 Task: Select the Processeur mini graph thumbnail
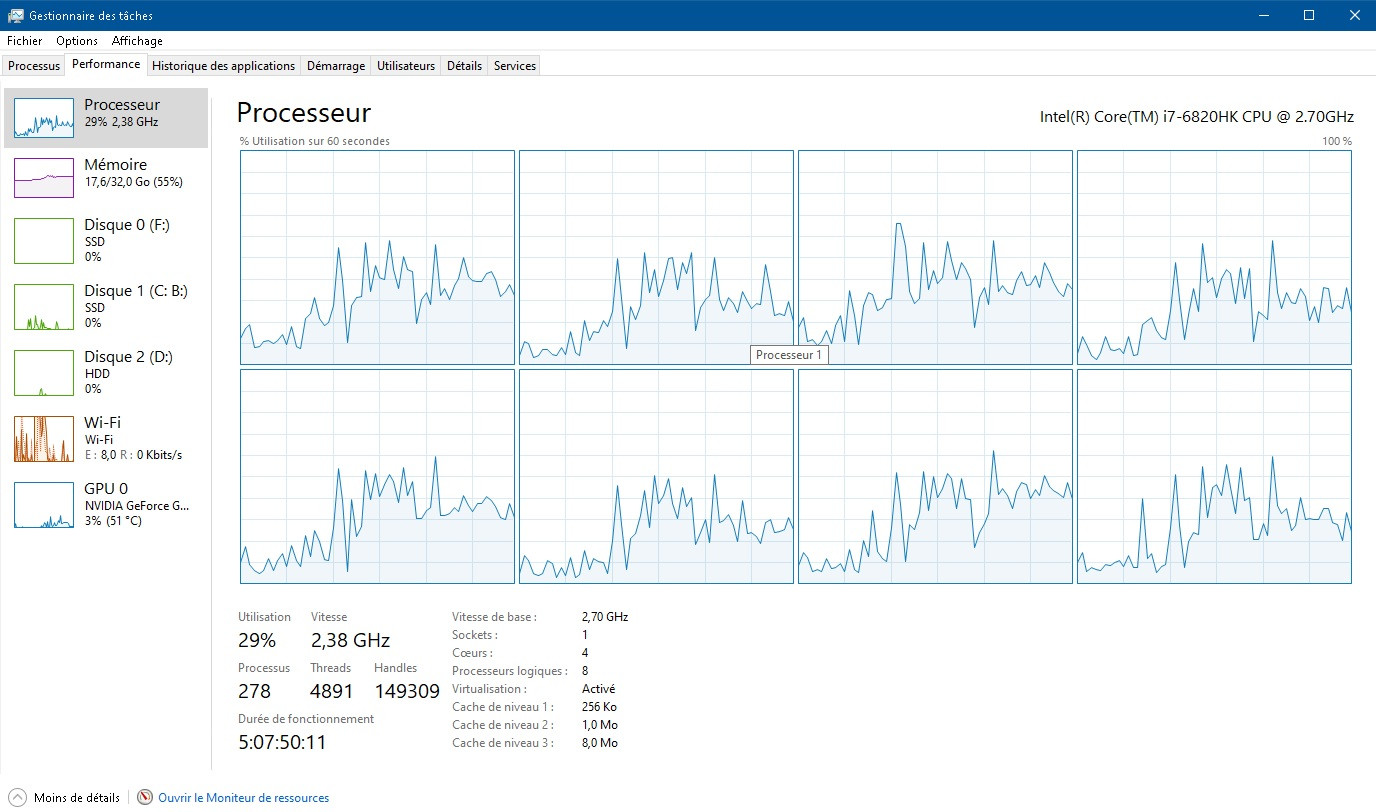pyautogui.click(x=44, y=118)
